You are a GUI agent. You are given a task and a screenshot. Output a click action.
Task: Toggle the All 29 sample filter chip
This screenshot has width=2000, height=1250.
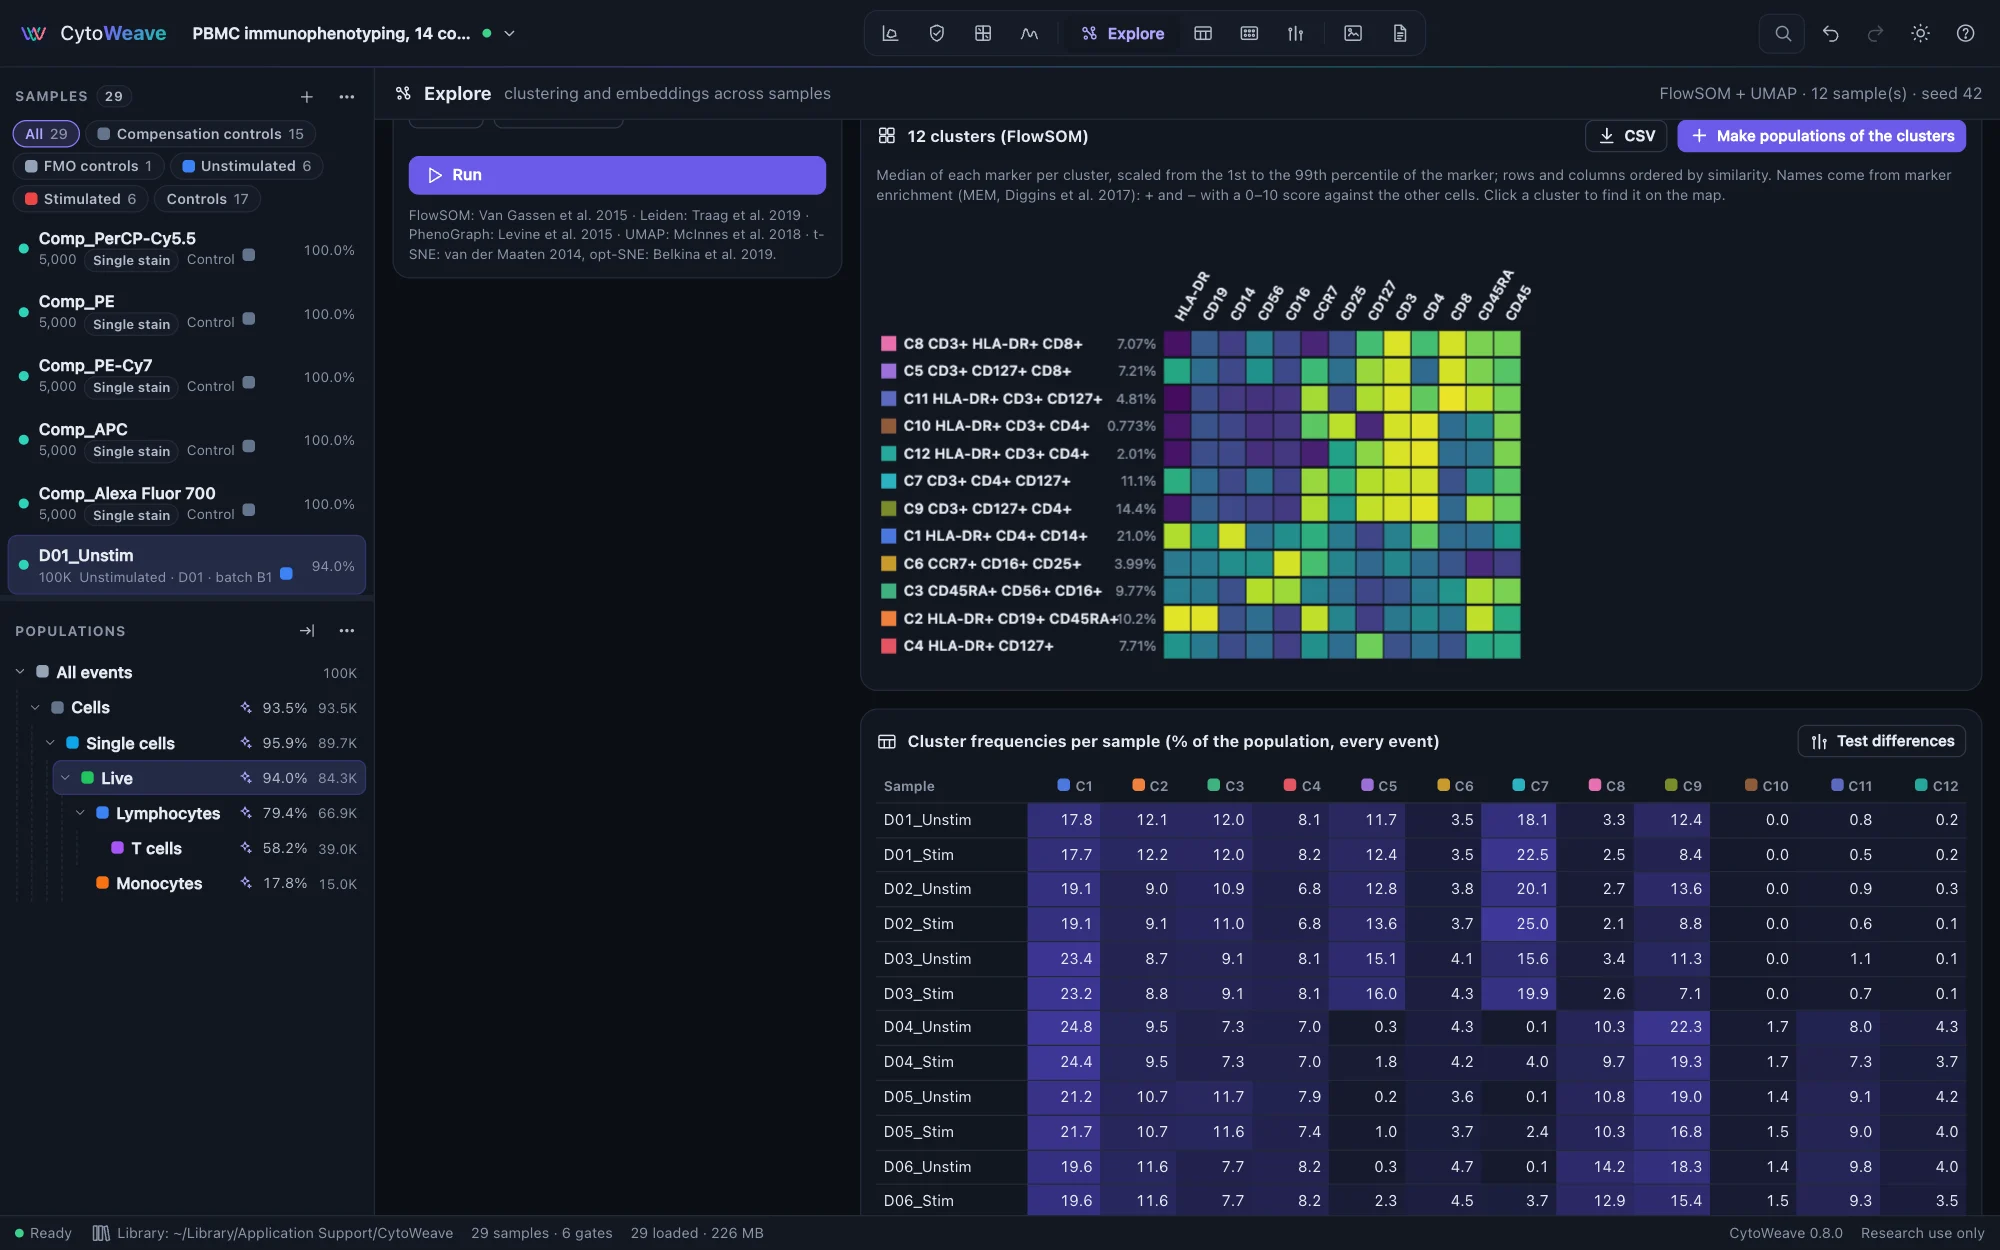46,134
